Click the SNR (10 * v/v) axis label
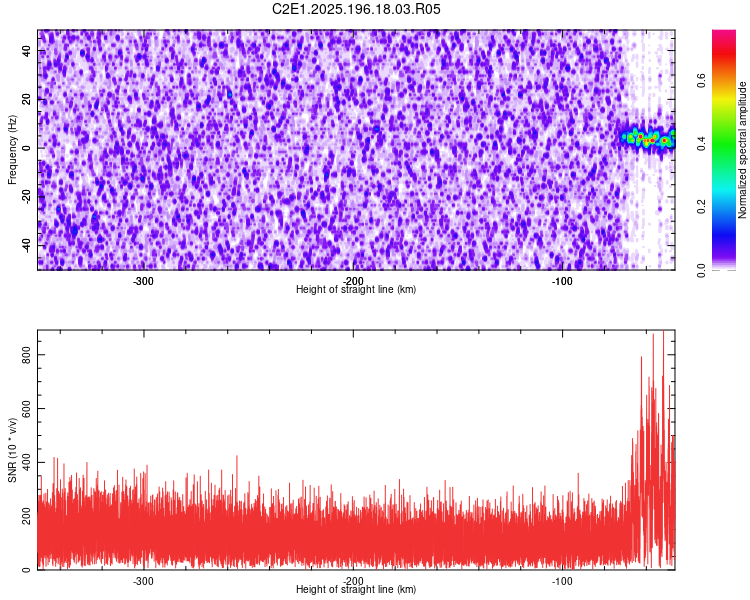The image size is (750, 600). point(12,450)
